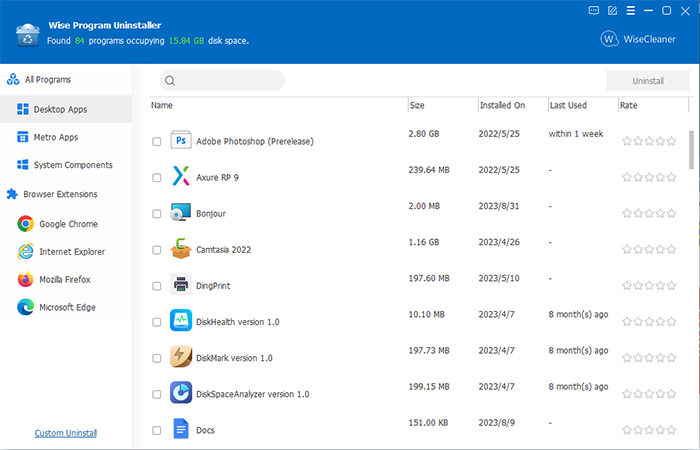Select the DiskMark version 1.0 checkbox
This screenshot has height=450, width=700.
(156, 358)
